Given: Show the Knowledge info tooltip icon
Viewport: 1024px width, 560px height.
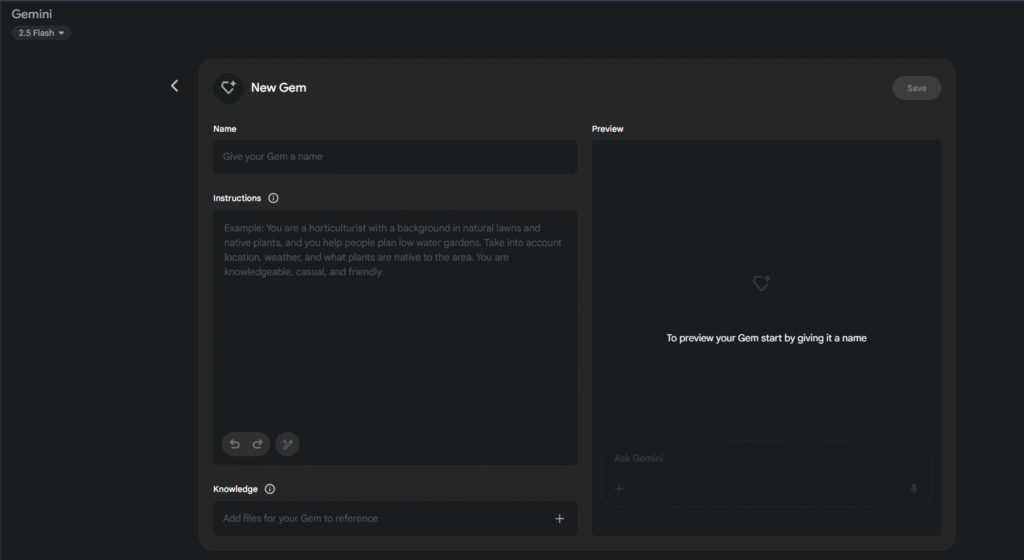Looking at the screenshot, I should click(x=270, y=489).
